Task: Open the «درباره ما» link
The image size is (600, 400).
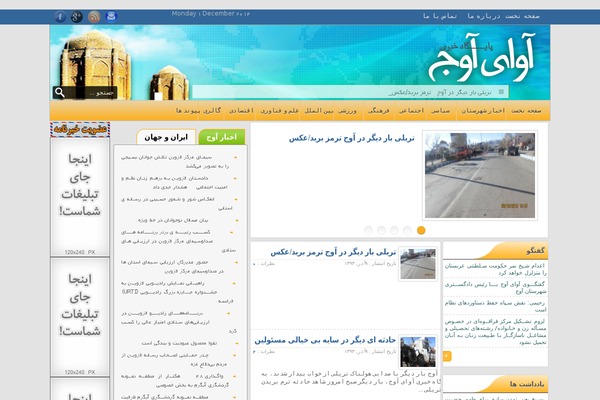Action: 484,16
